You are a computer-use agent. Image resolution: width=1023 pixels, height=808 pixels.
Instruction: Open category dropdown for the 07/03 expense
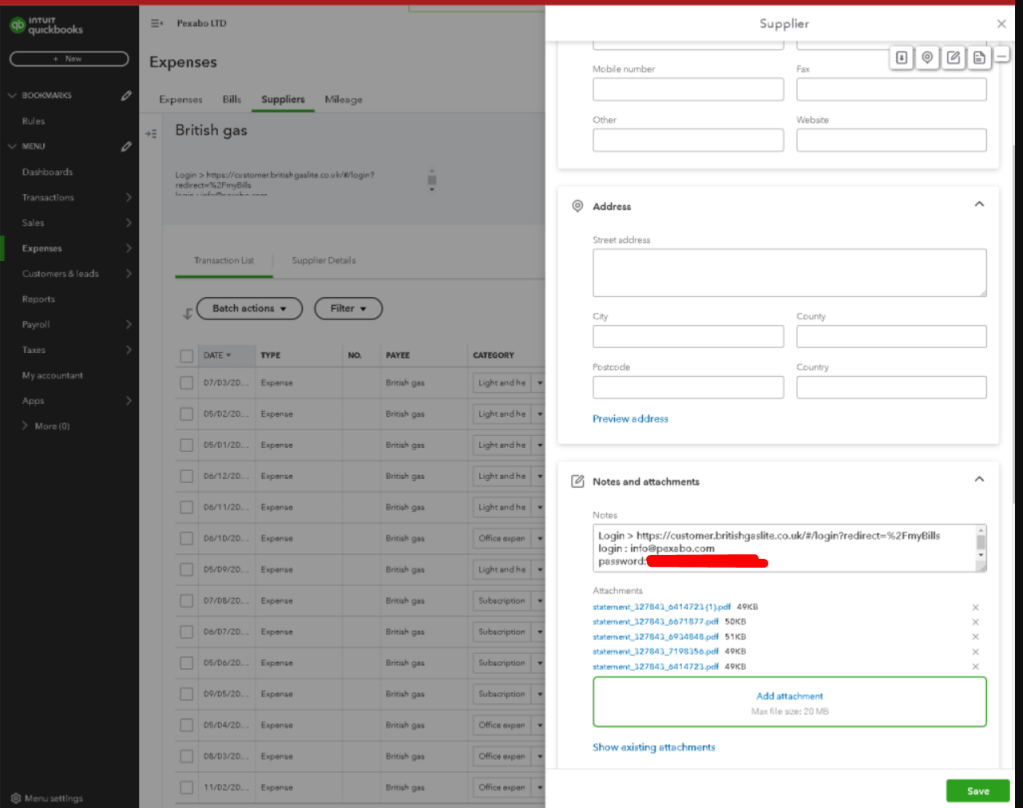pos(540,382)
